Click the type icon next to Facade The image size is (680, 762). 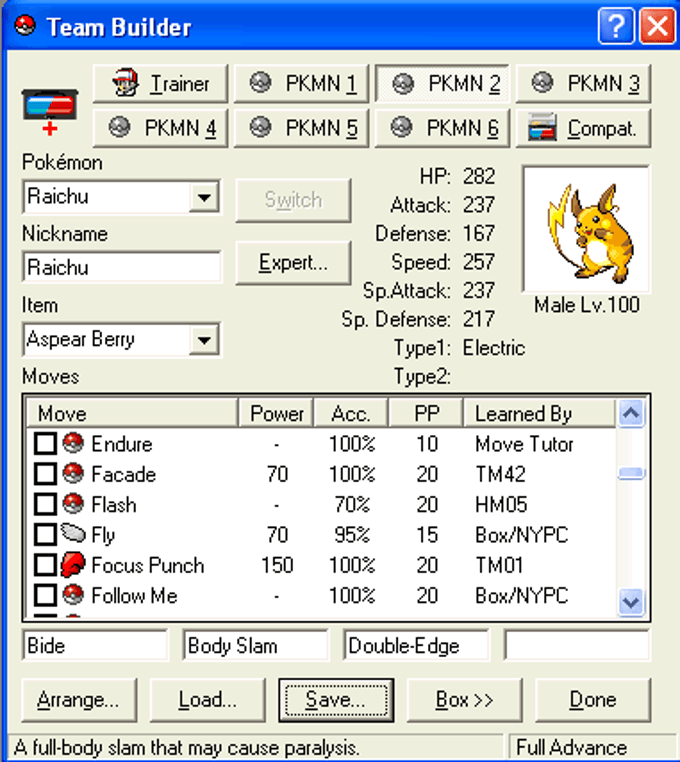click(x=73, y=473)
